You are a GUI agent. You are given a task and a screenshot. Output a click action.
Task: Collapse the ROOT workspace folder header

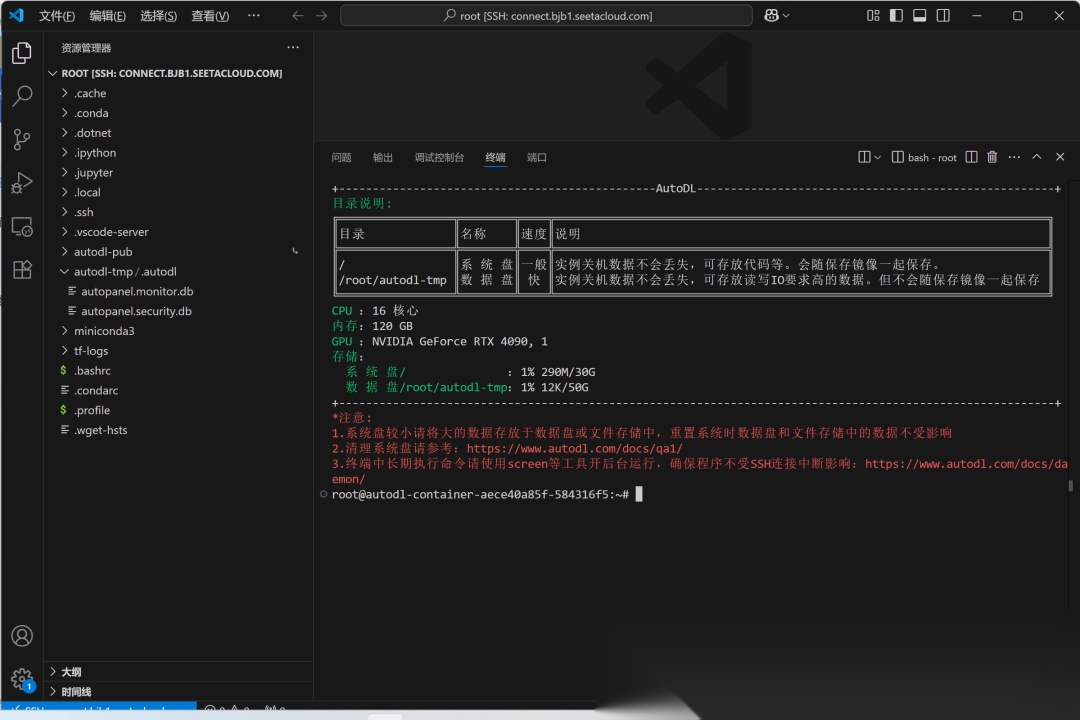pos(178,73)
